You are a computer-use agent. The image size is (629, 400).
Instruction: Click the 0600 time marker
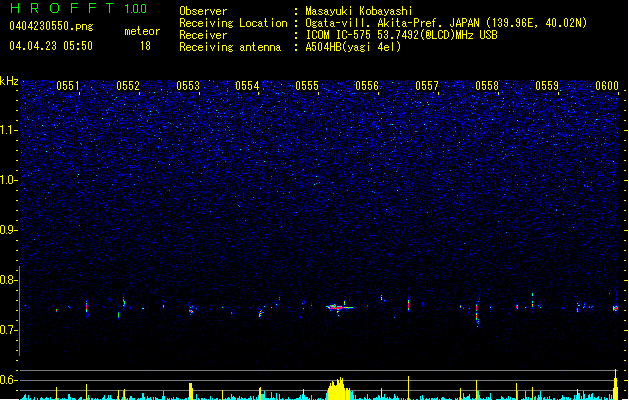[607, 86]
